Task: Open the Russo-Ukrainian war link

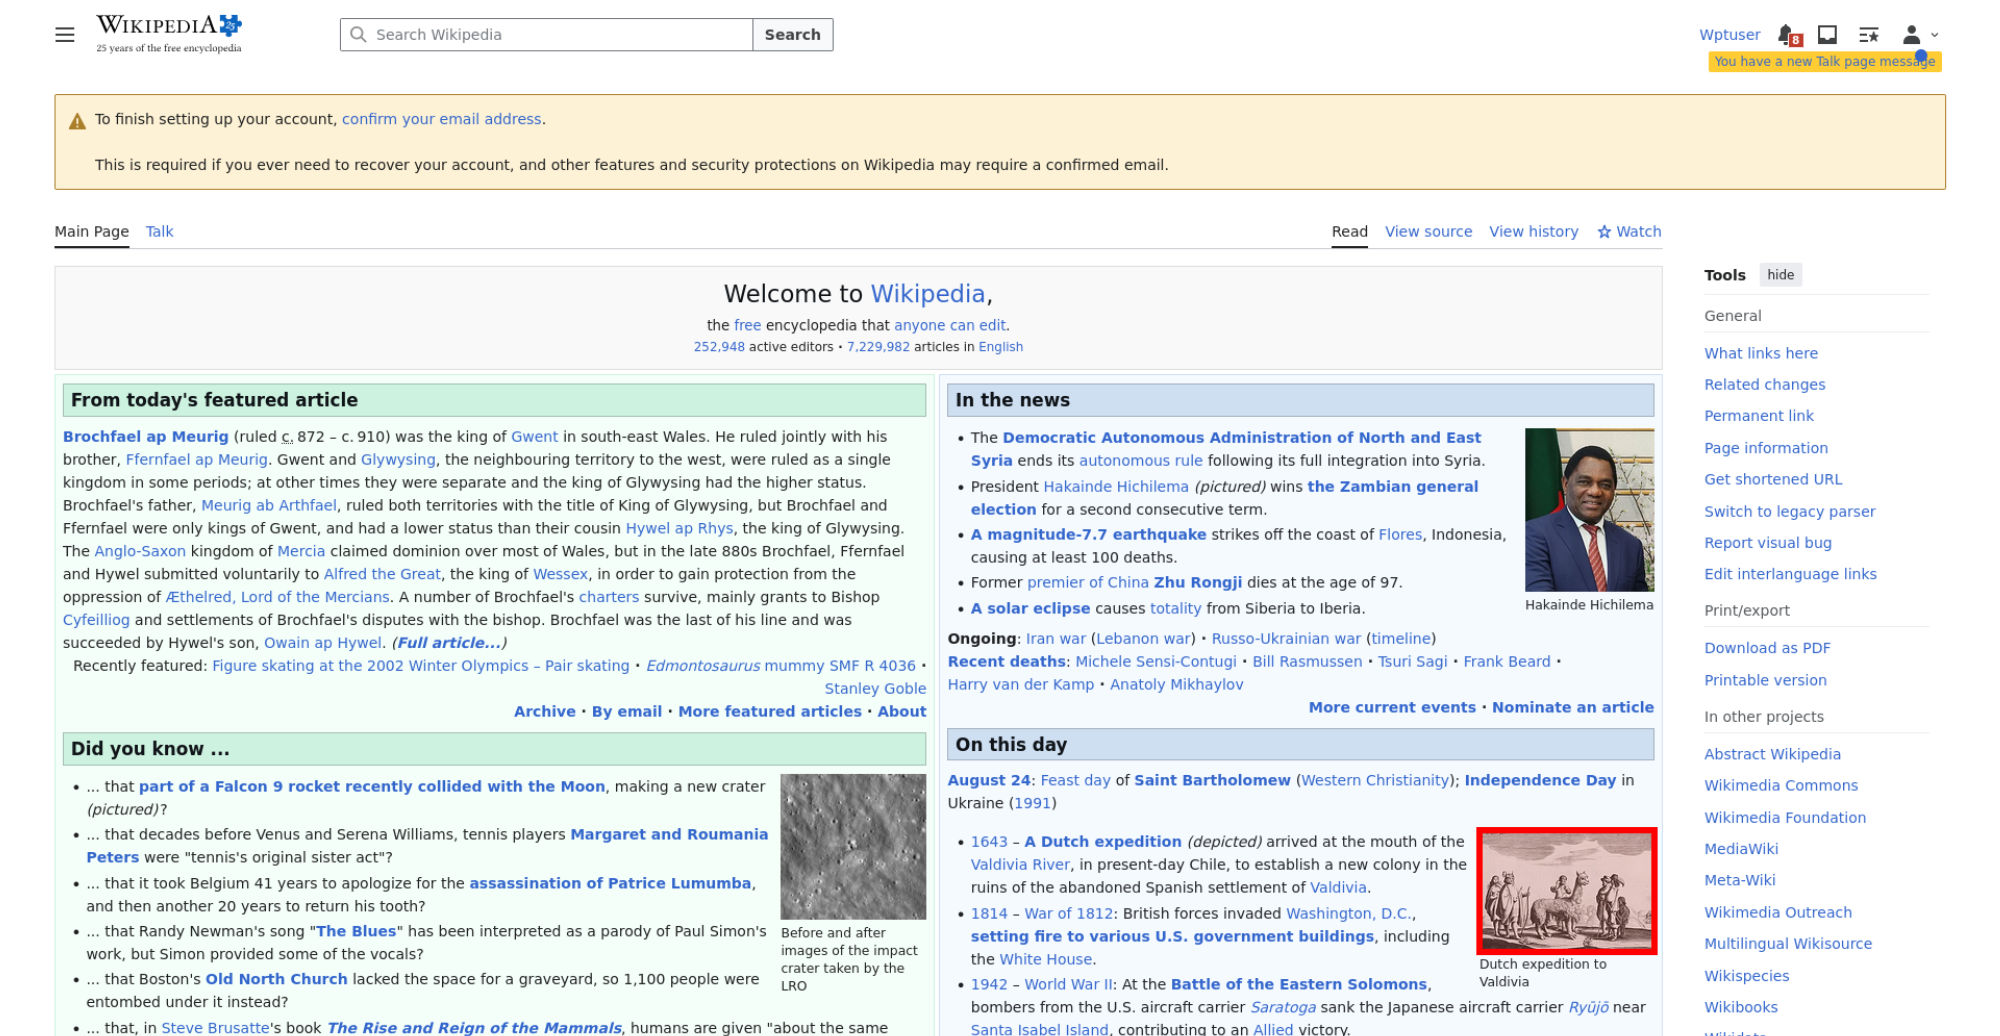Action: coord(1286,639)
